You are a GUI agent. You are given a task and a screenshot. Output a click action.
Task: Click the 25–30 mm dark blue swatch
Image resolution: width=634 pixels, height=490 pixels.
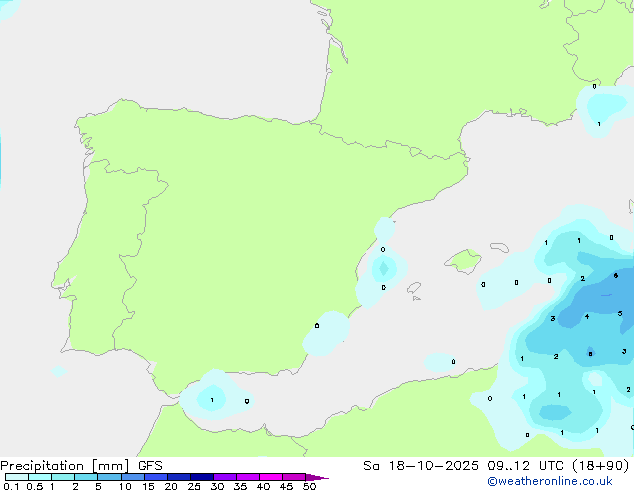click(x=202, y=477)
